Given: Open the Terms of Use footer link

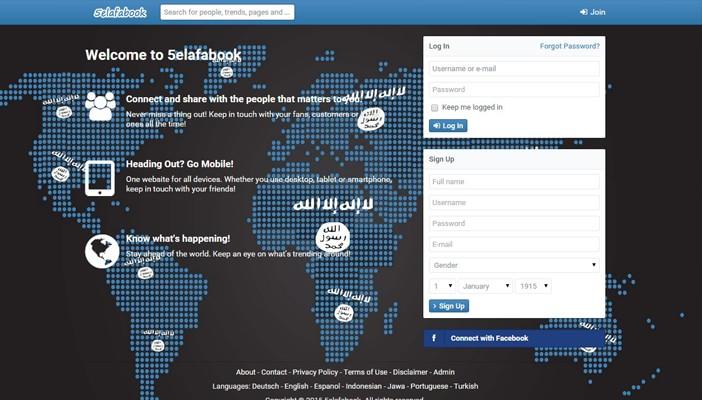Looking at the screenshot, I should click(x=365, y=372).
